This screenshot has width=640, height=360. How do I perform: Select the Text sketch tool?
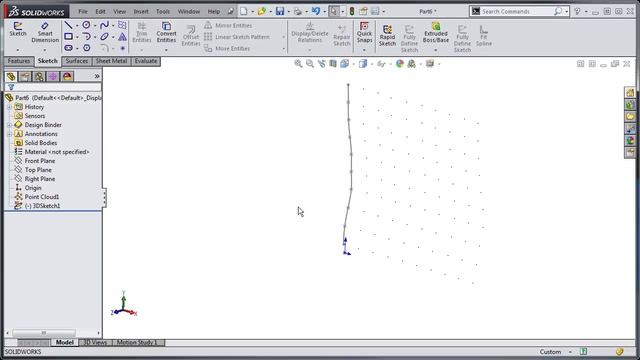(x=122, y=37)
